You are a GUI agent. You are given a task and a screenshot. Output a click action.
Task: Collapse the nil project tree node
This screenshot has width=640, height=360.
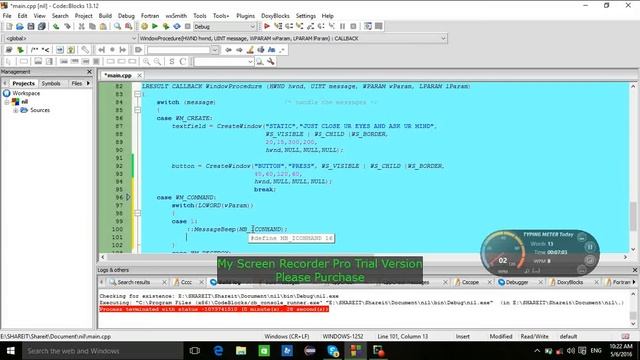[x=7, y=102]
